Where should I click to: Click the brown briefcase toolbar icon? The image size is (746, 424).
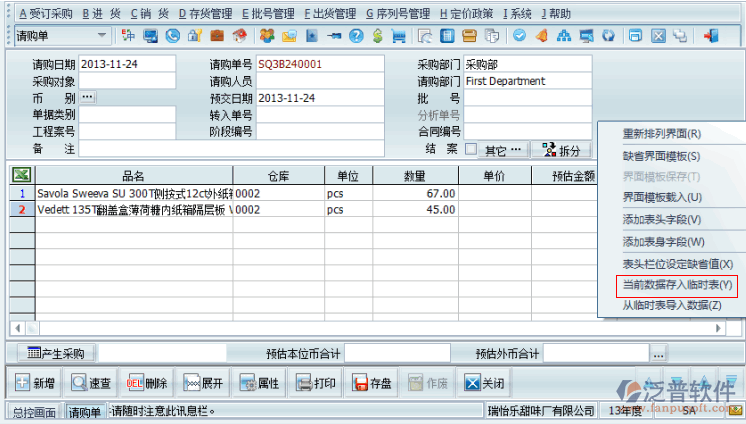coord(217,36)
